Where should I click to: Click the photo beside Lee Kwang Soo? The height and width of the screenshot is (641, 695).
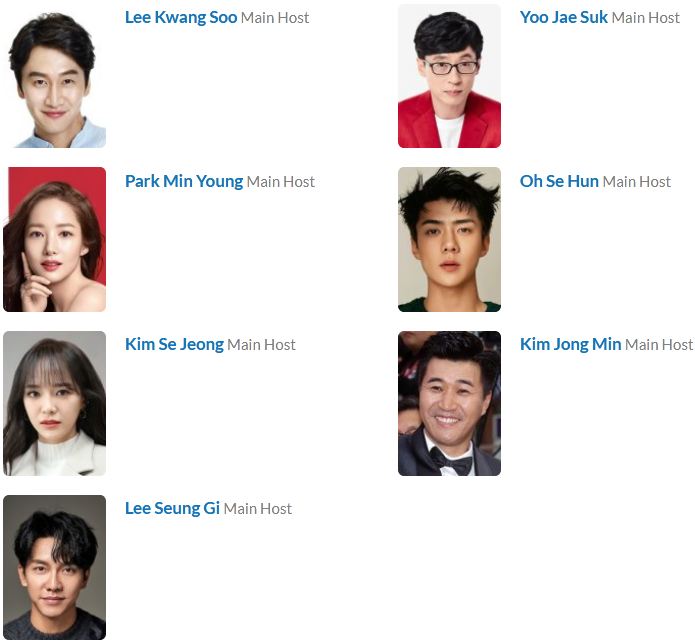pos(55,76)
